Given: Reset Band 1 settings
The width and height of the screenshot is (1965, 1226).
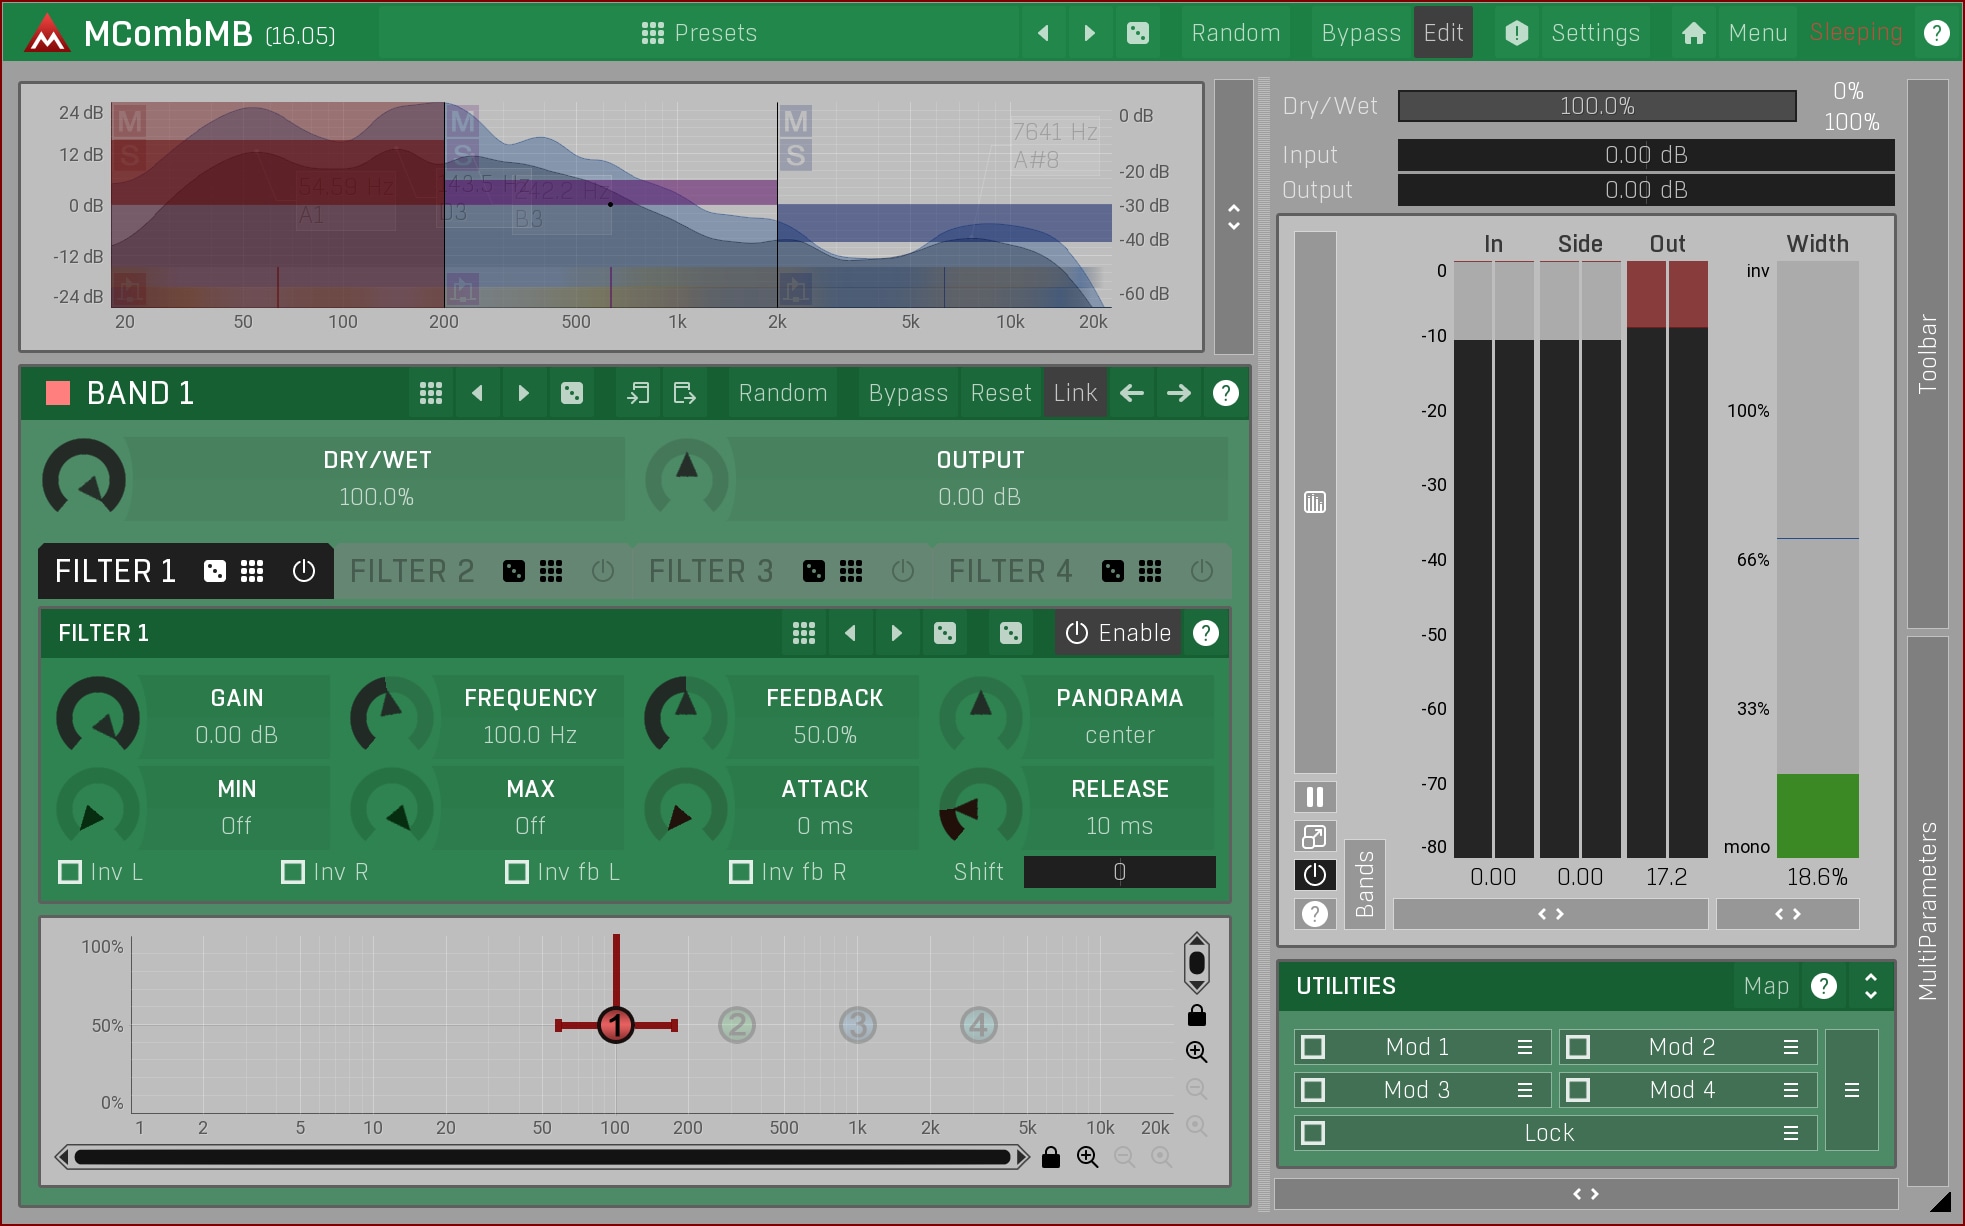Looking at the screenshot, I should coord(1001,393).
